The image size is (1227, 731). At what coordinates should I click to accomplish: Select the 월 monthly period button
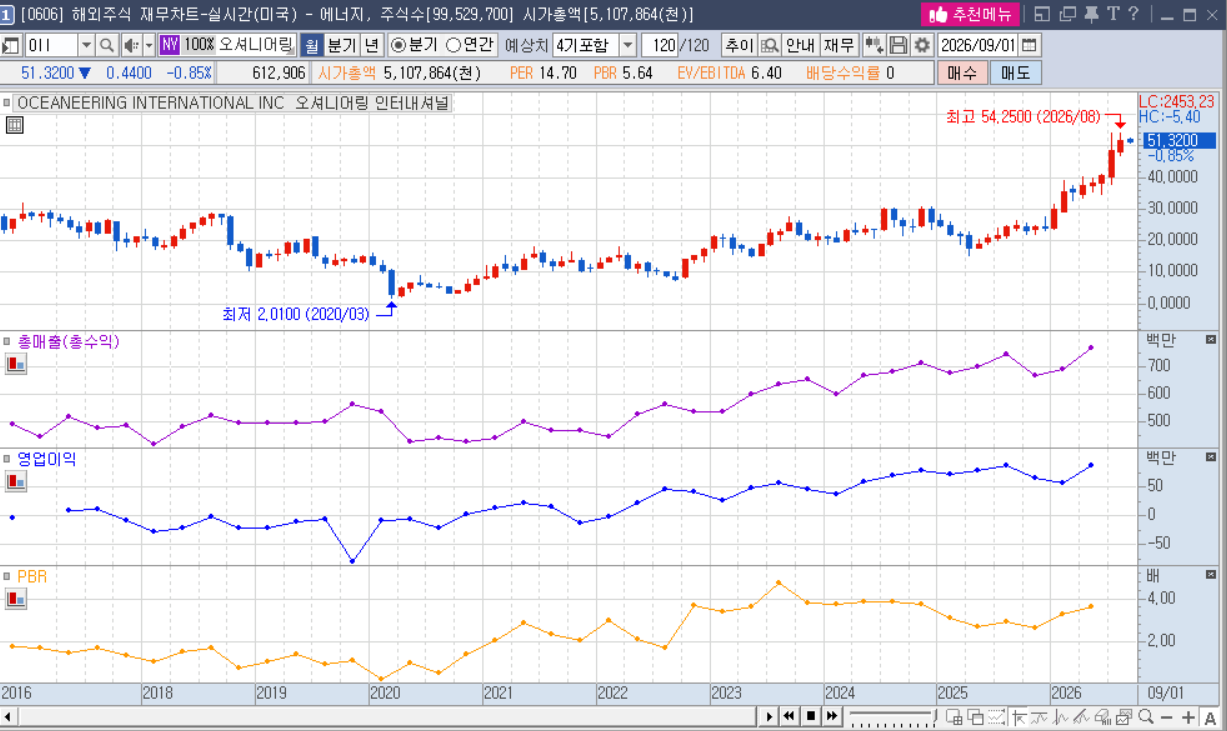point(311,45)
